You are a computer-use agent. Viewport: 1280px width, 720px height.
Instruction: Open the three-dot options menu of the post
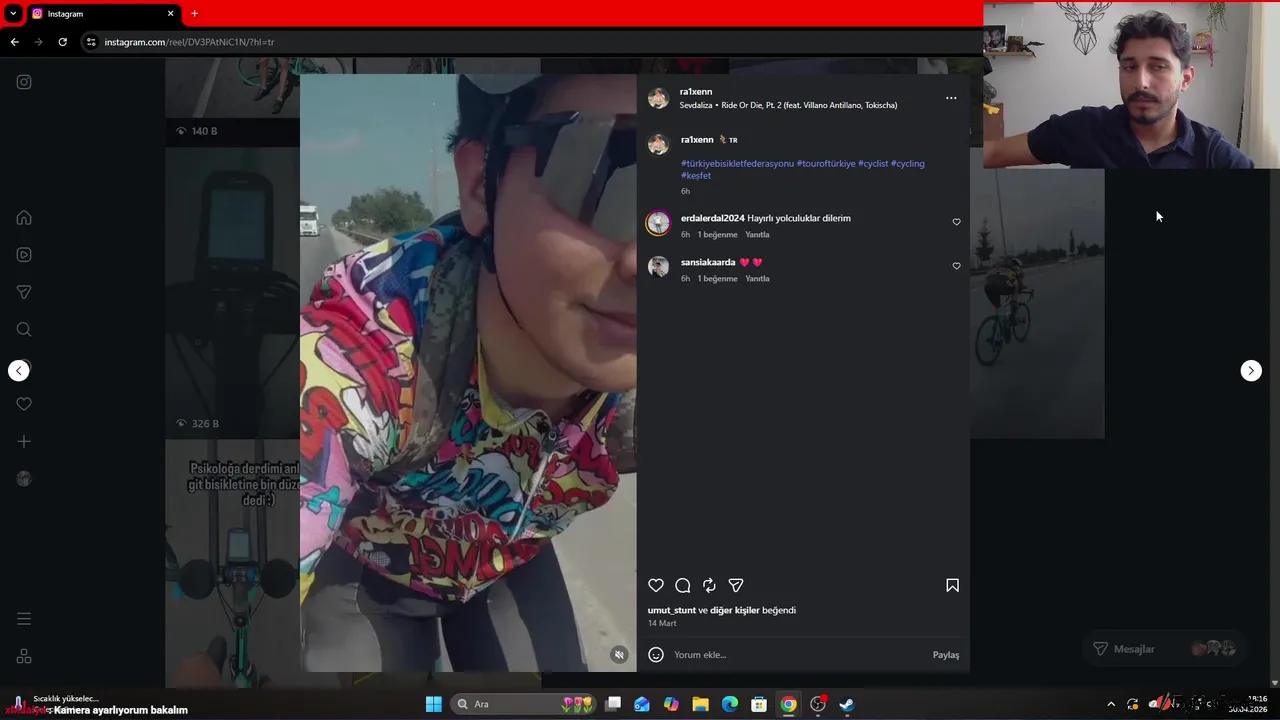pos(951,98)
